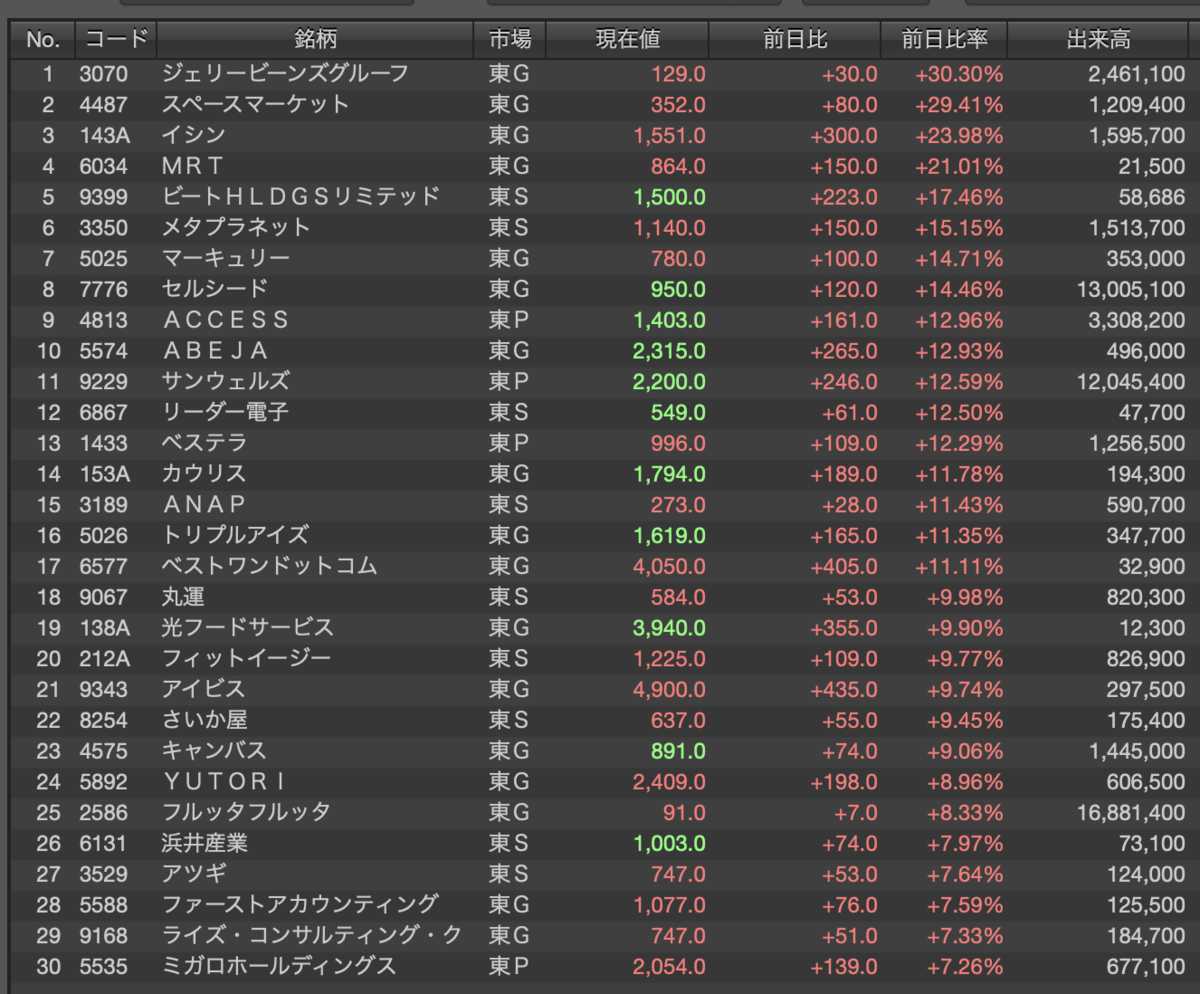Sort by the No. column header
Viewport: 1200px width, 994px height.
[43, 40]
